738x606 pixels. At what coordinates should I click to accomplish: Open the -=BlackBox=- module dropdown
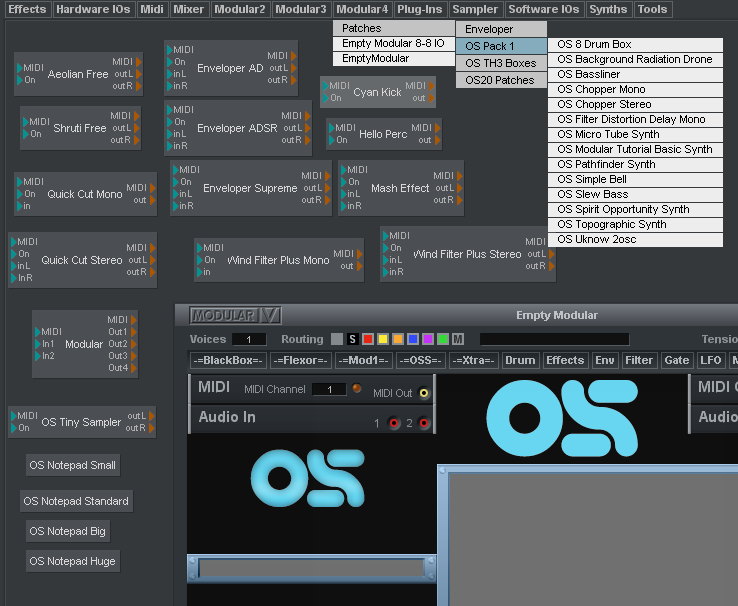point(228,360)
